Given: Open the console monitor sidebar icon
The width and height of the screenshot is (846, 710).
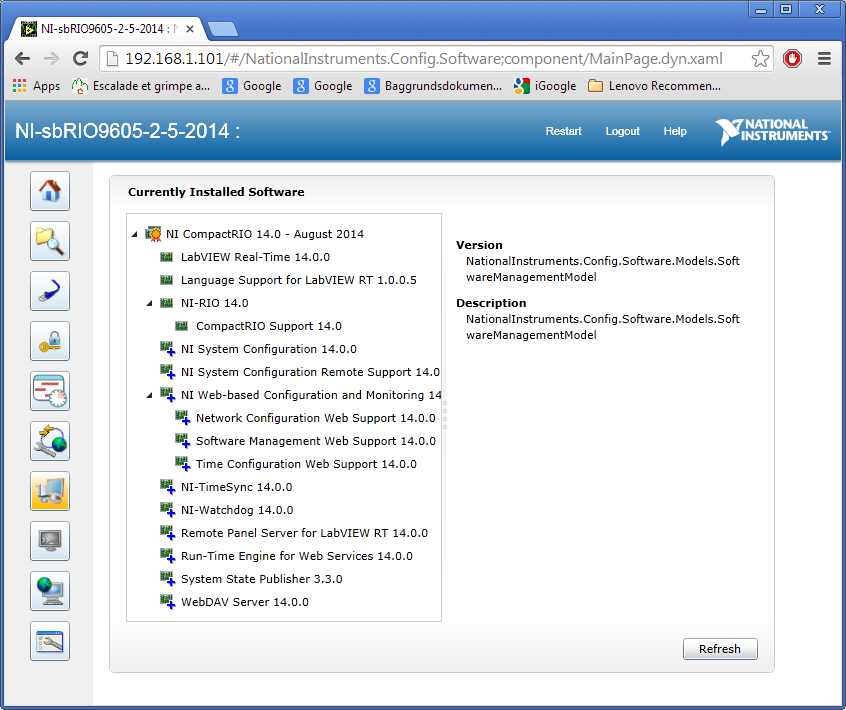Looking at the screenshot, I should point(50,541).
